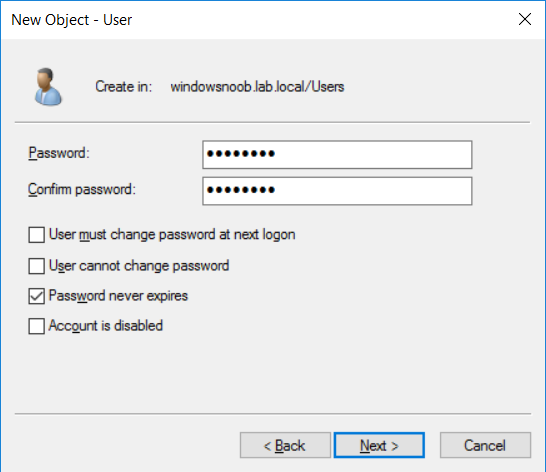
Task: Click the Confirm password: field label
Action: coord(82,189)
